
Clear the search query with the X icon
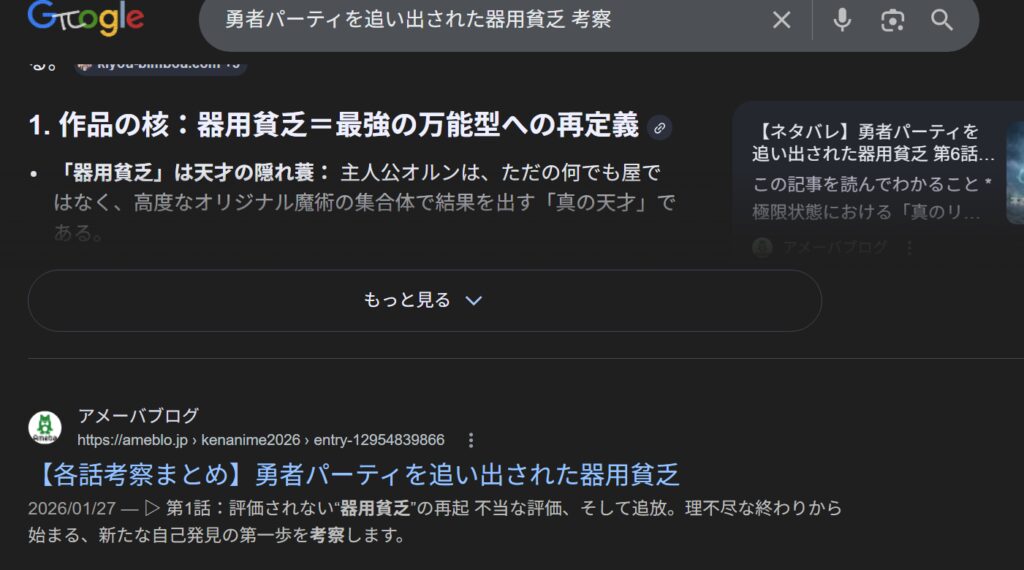click(781, 20)
